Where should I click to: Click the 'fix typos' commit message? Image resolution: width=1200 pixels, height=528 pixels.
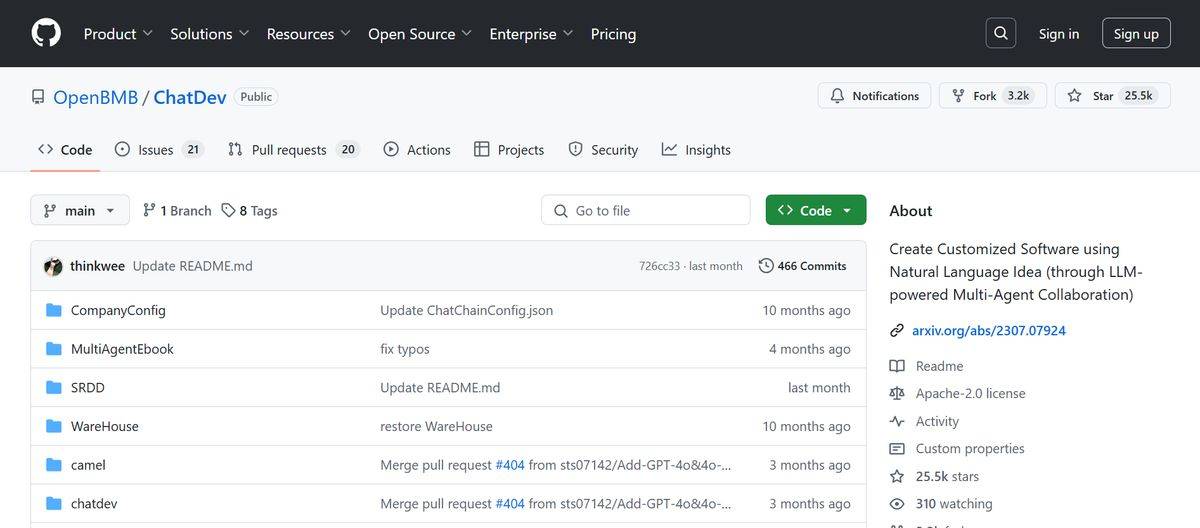pos(405,349)
